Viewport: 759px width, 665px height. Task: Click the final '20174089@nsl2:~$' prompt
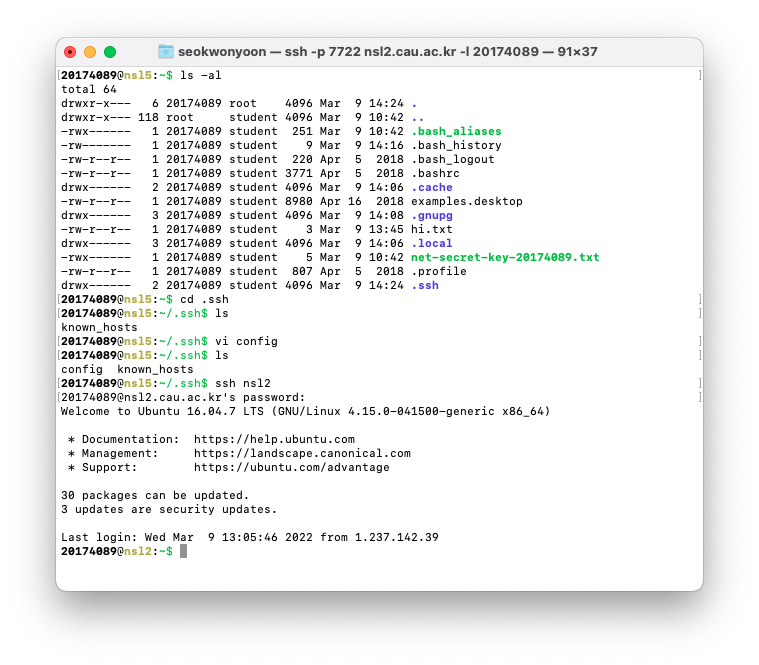117,551
